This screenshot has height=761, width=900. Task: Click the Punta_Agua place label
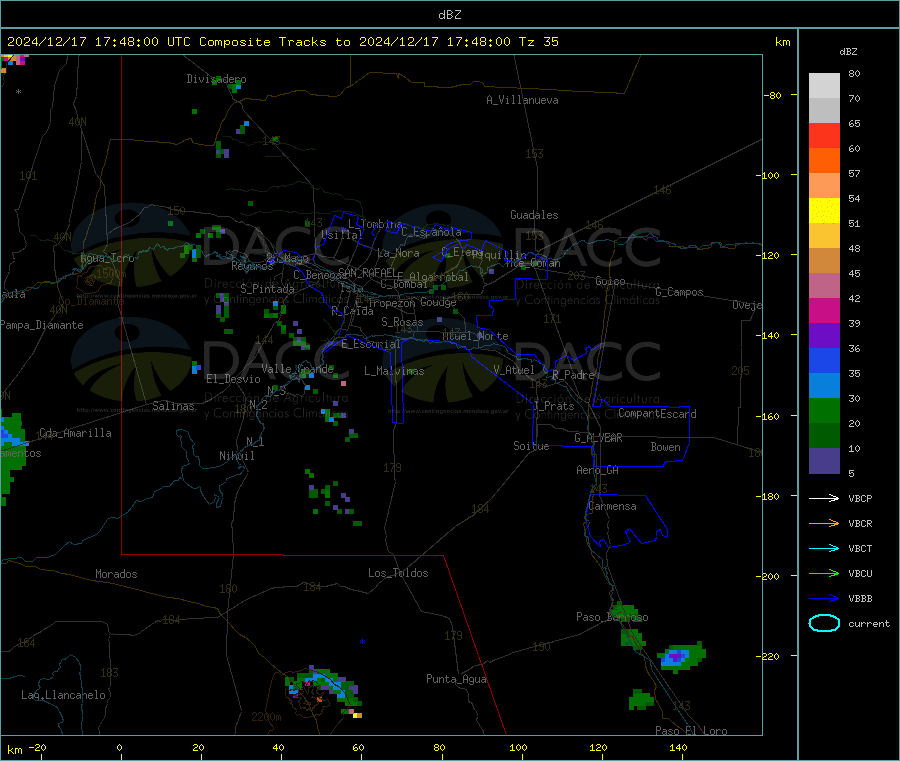tap(456, 679)
